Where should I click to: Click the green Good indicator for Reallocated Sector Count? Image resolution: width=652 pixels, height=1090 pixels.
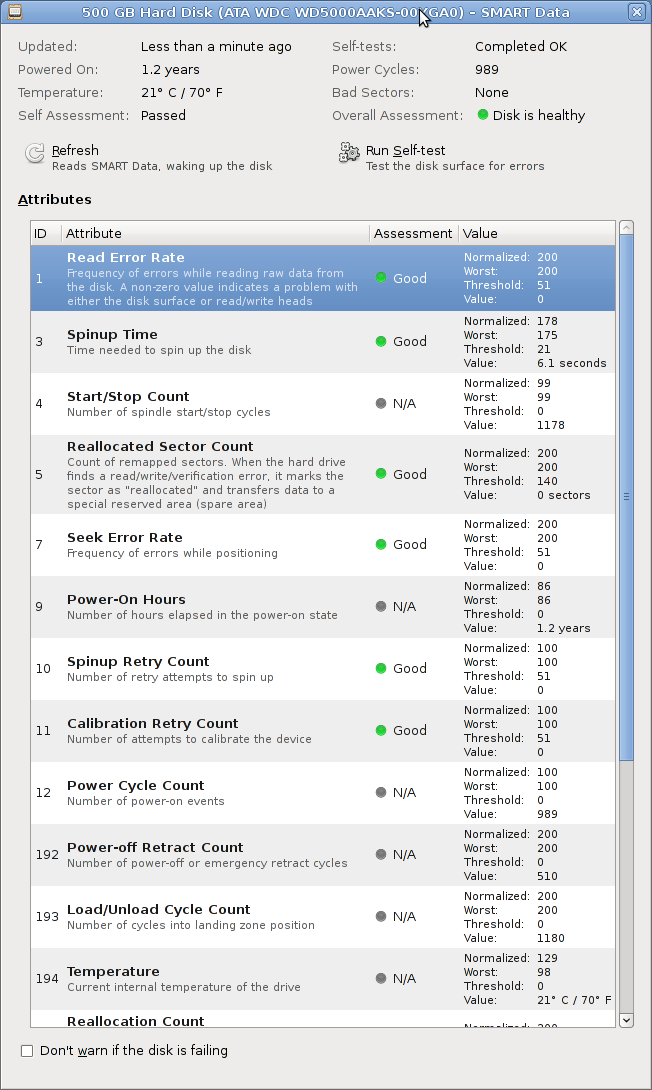click(x=381, y=473)
